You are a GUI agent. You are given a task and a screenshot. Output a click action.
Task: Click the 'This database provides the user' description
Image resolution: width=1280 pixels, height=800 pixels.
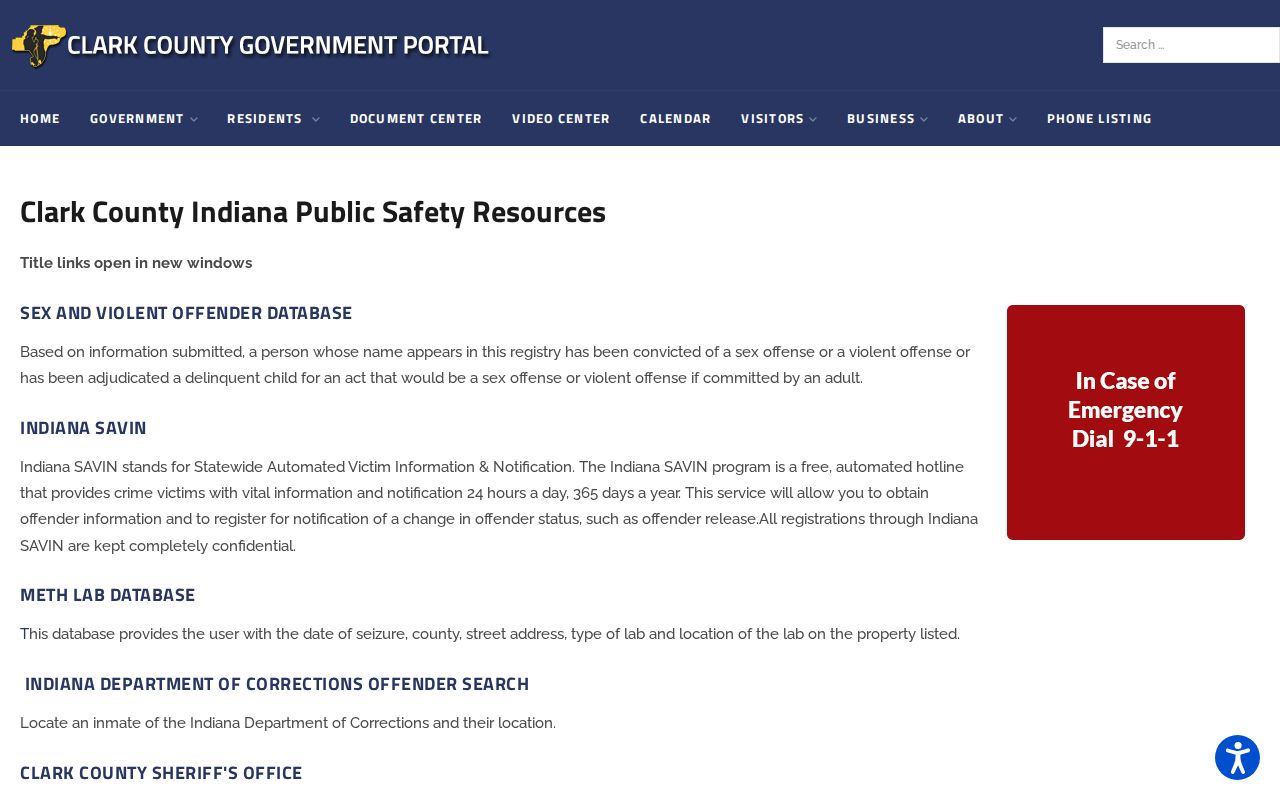[x=490, y=634]
